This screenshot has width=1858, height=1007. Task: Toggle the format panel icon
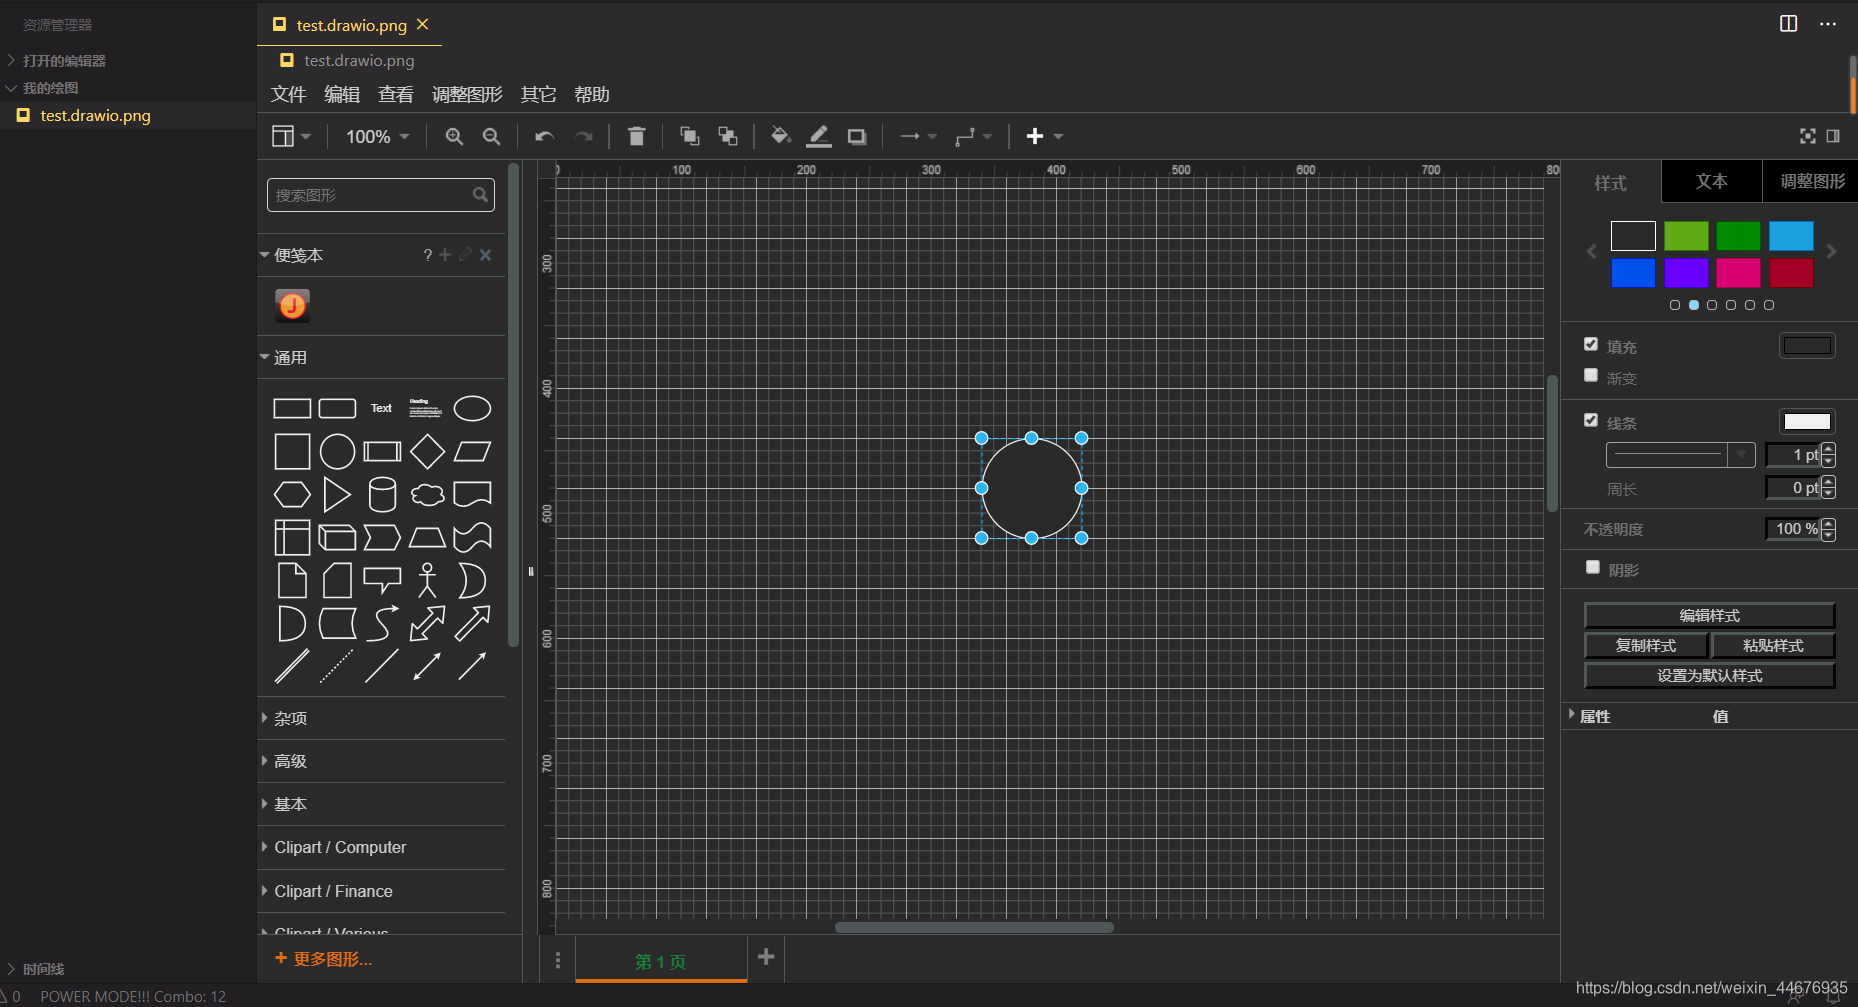pos(1833,136)
